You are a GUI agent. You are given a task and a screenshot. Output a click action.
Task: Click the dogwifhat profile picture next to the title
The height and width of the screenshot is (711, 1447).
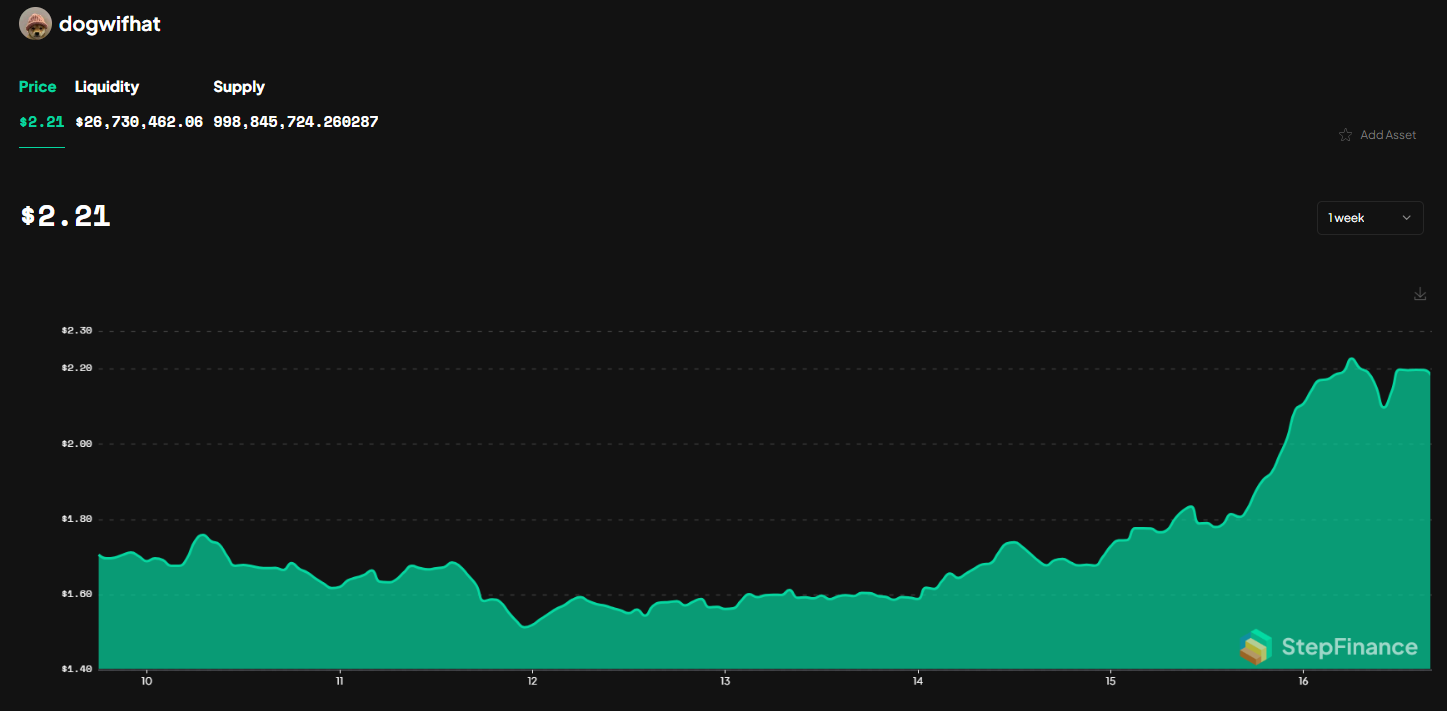pos(34,23)
